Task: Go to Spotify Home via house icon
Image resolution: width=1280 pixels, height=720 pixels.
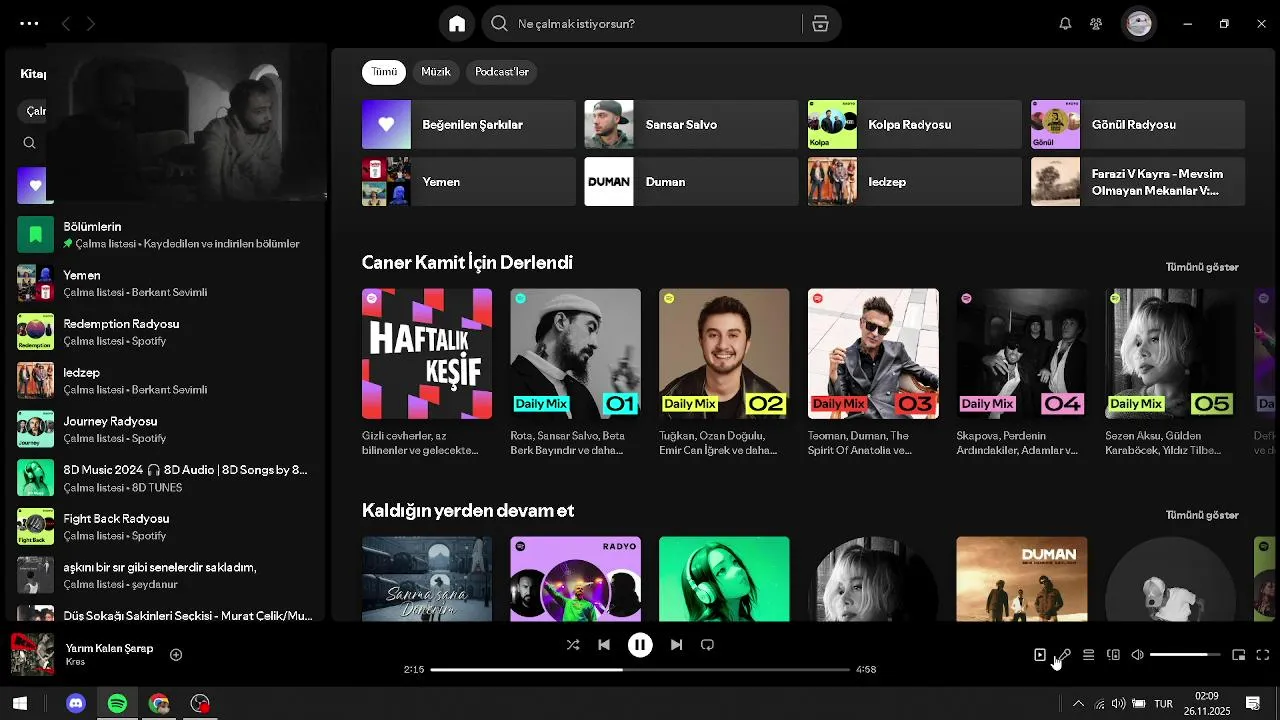Action: click(457, 24)
